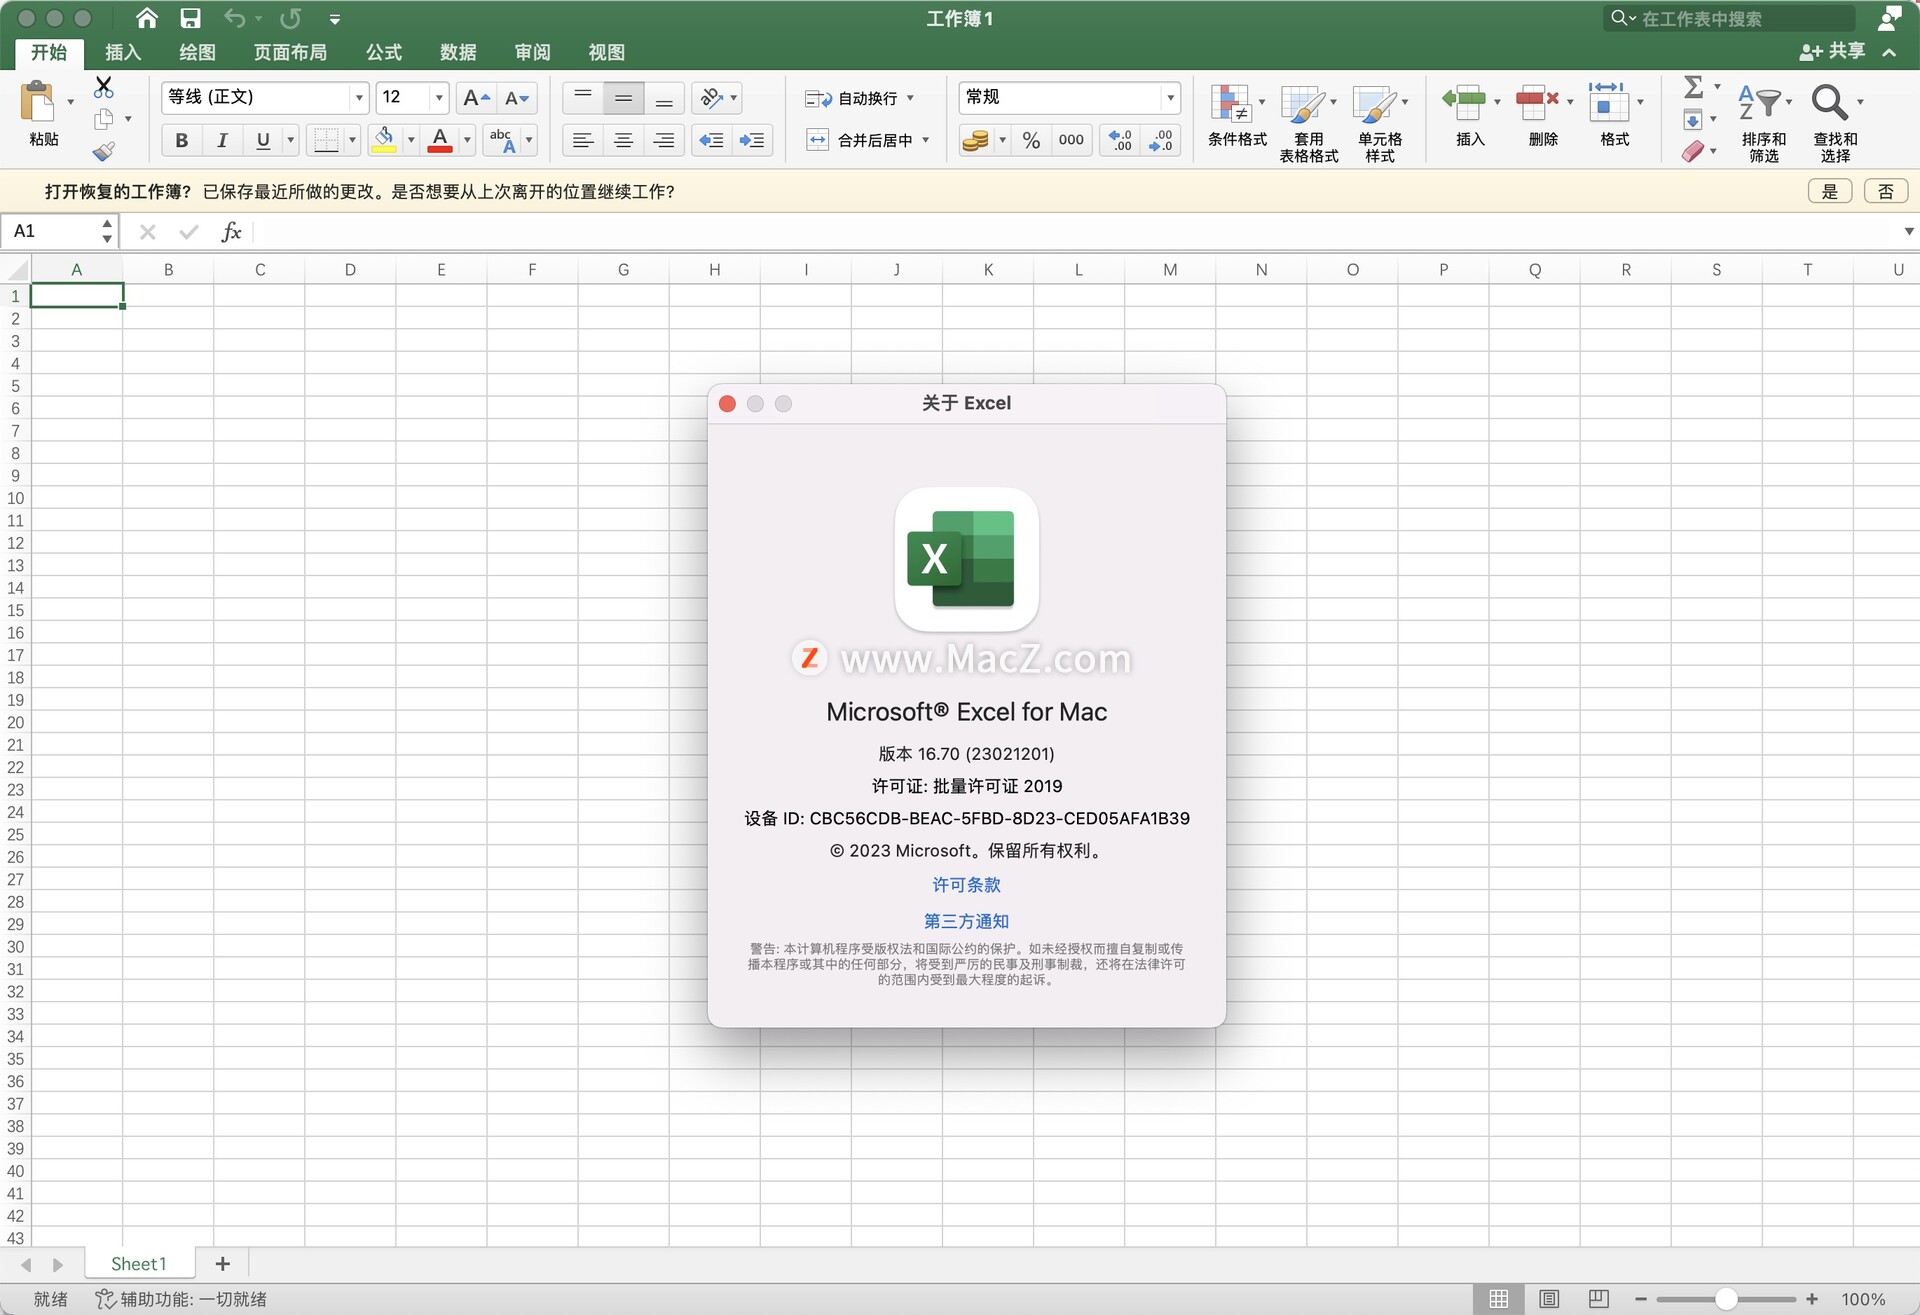Click No button in recovery bar
This screenshot has width=1920, height=1315.
click(1886, 191)
